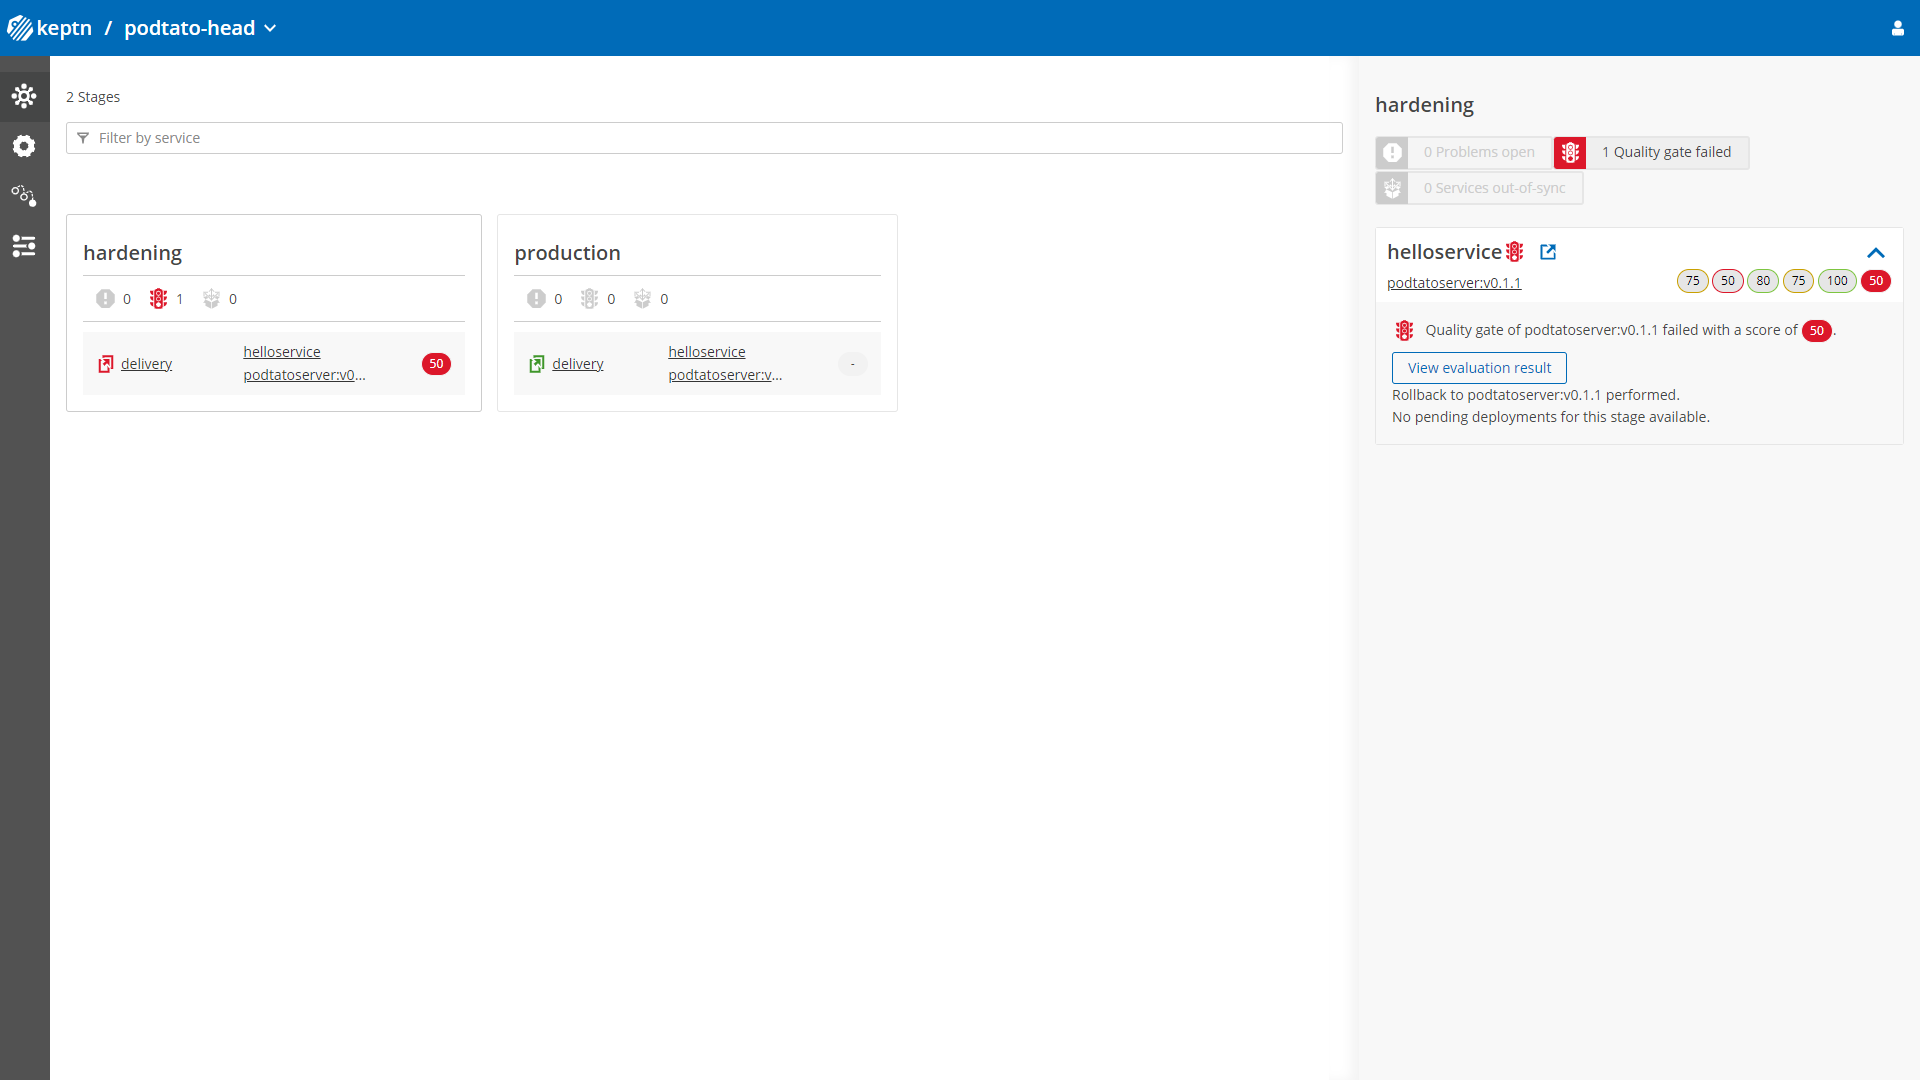Toggle the 0 Services out-of-sync filter
The width and height of the screenshot is (1920, 1080).
(x=1479, y=188)
